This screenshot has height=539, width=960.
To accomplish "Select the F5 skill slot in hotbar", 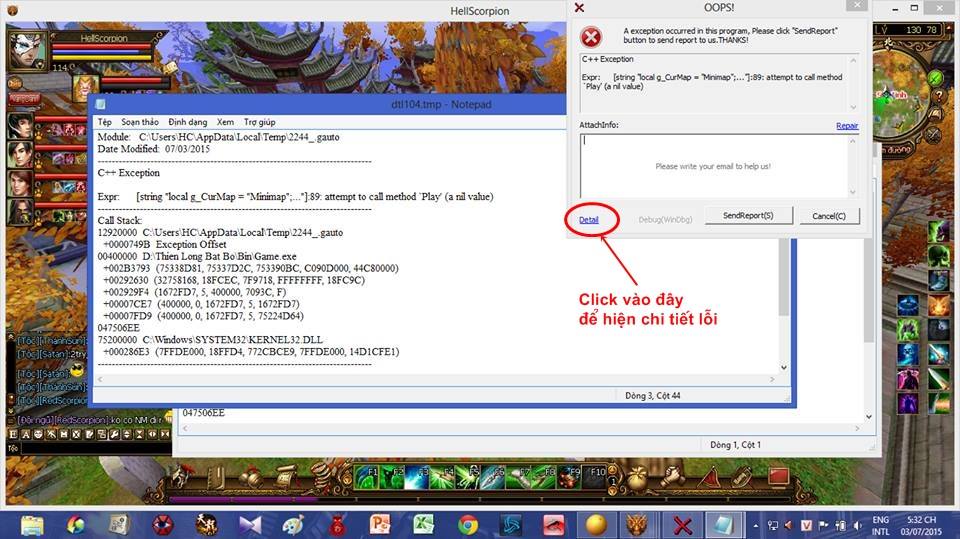I will coord(468,478).
